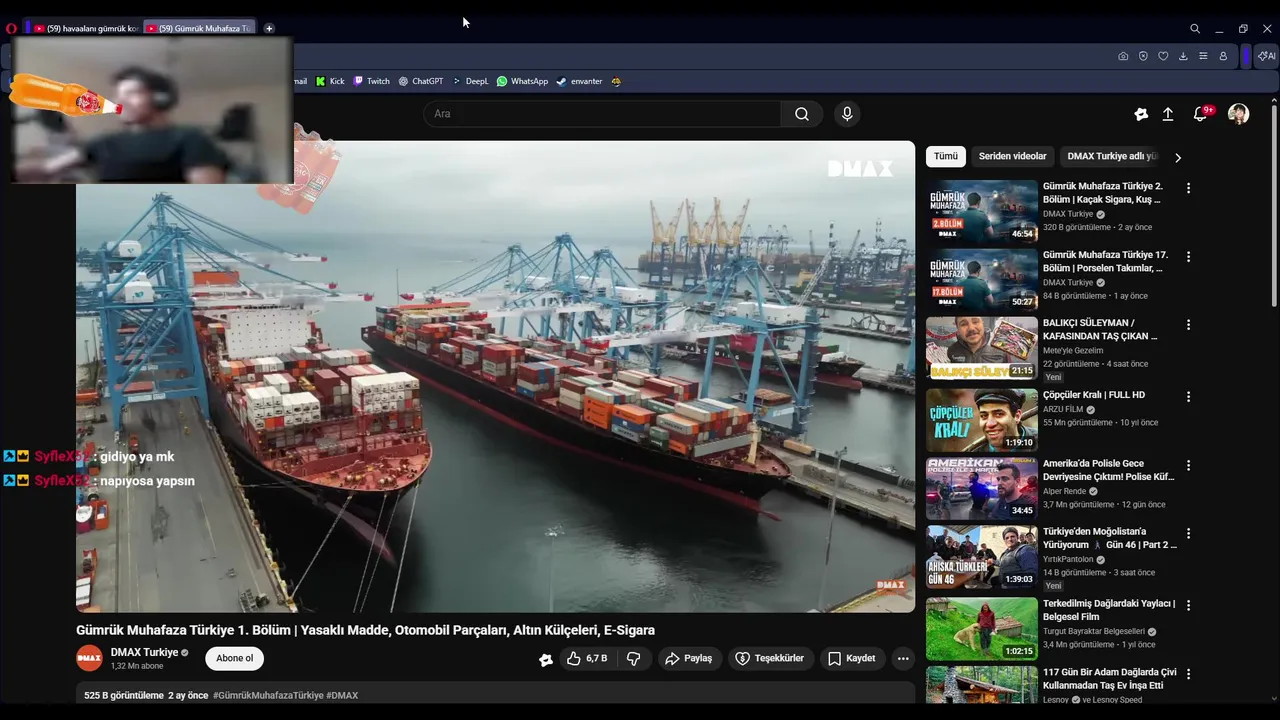Open the Opera AI assistant button
This screenshot has height=720, width=1280.
(x=1266, y=56)
